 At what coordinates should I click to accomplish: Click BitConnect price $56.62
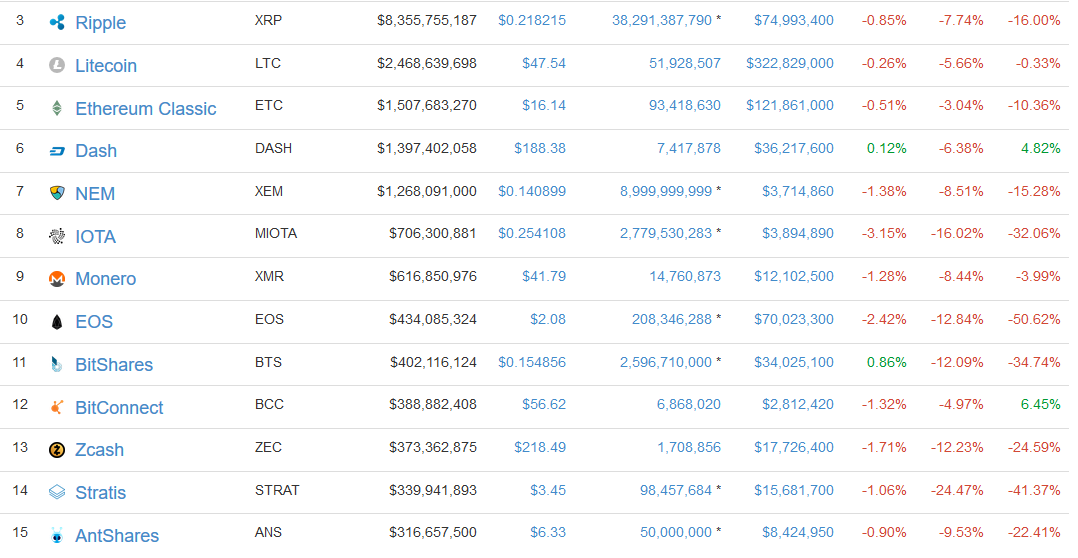[544, 404]
